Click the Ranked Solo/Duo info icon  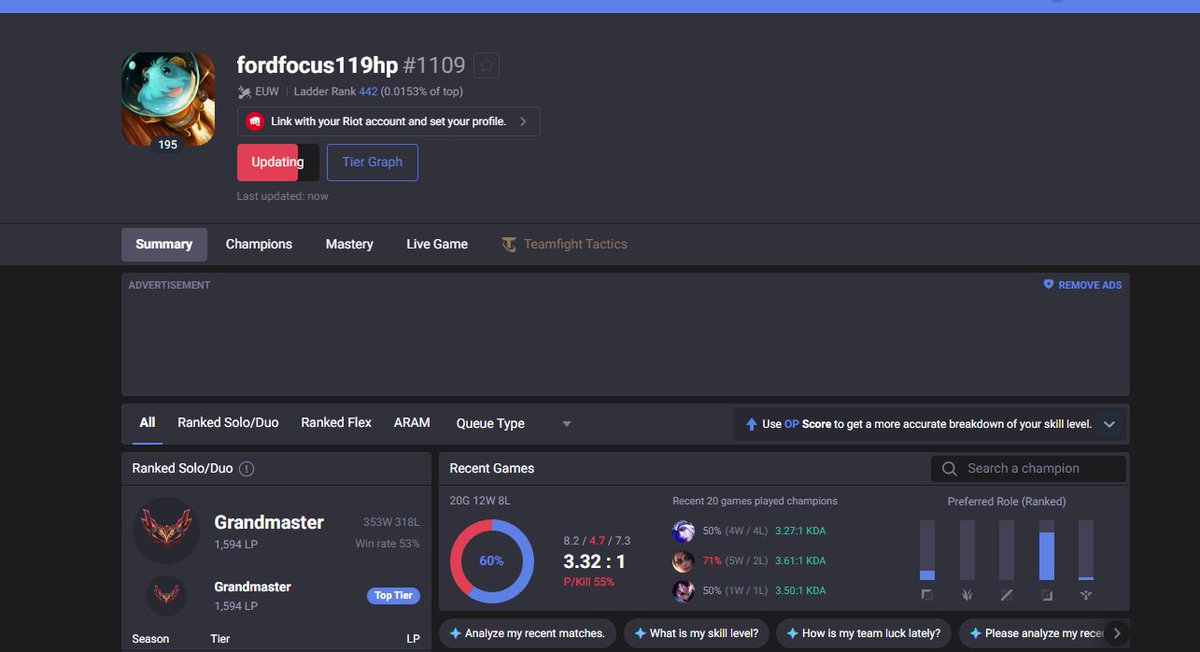pos(246,469)
